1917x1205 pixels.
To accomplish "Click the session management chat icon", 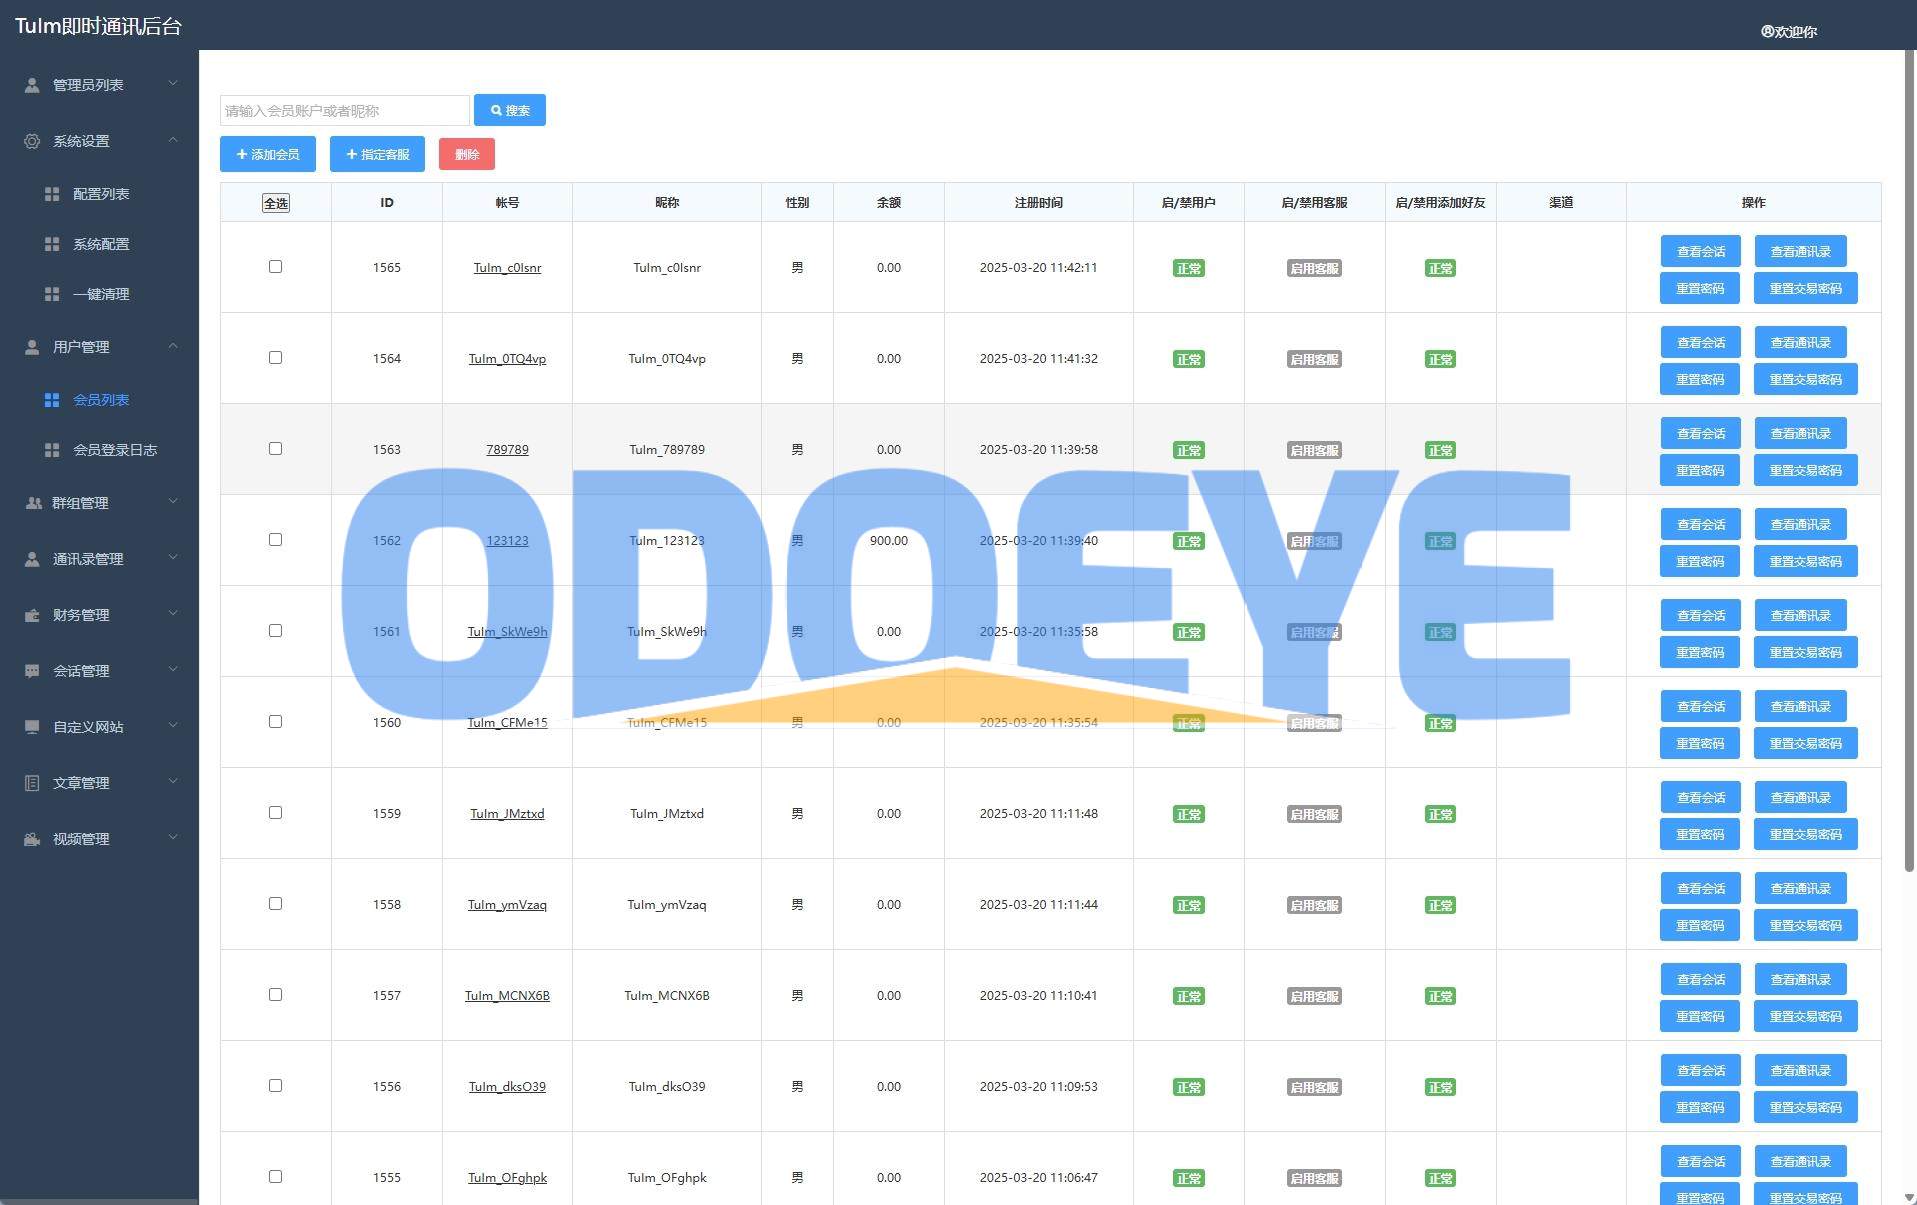I will click(32, 671).
